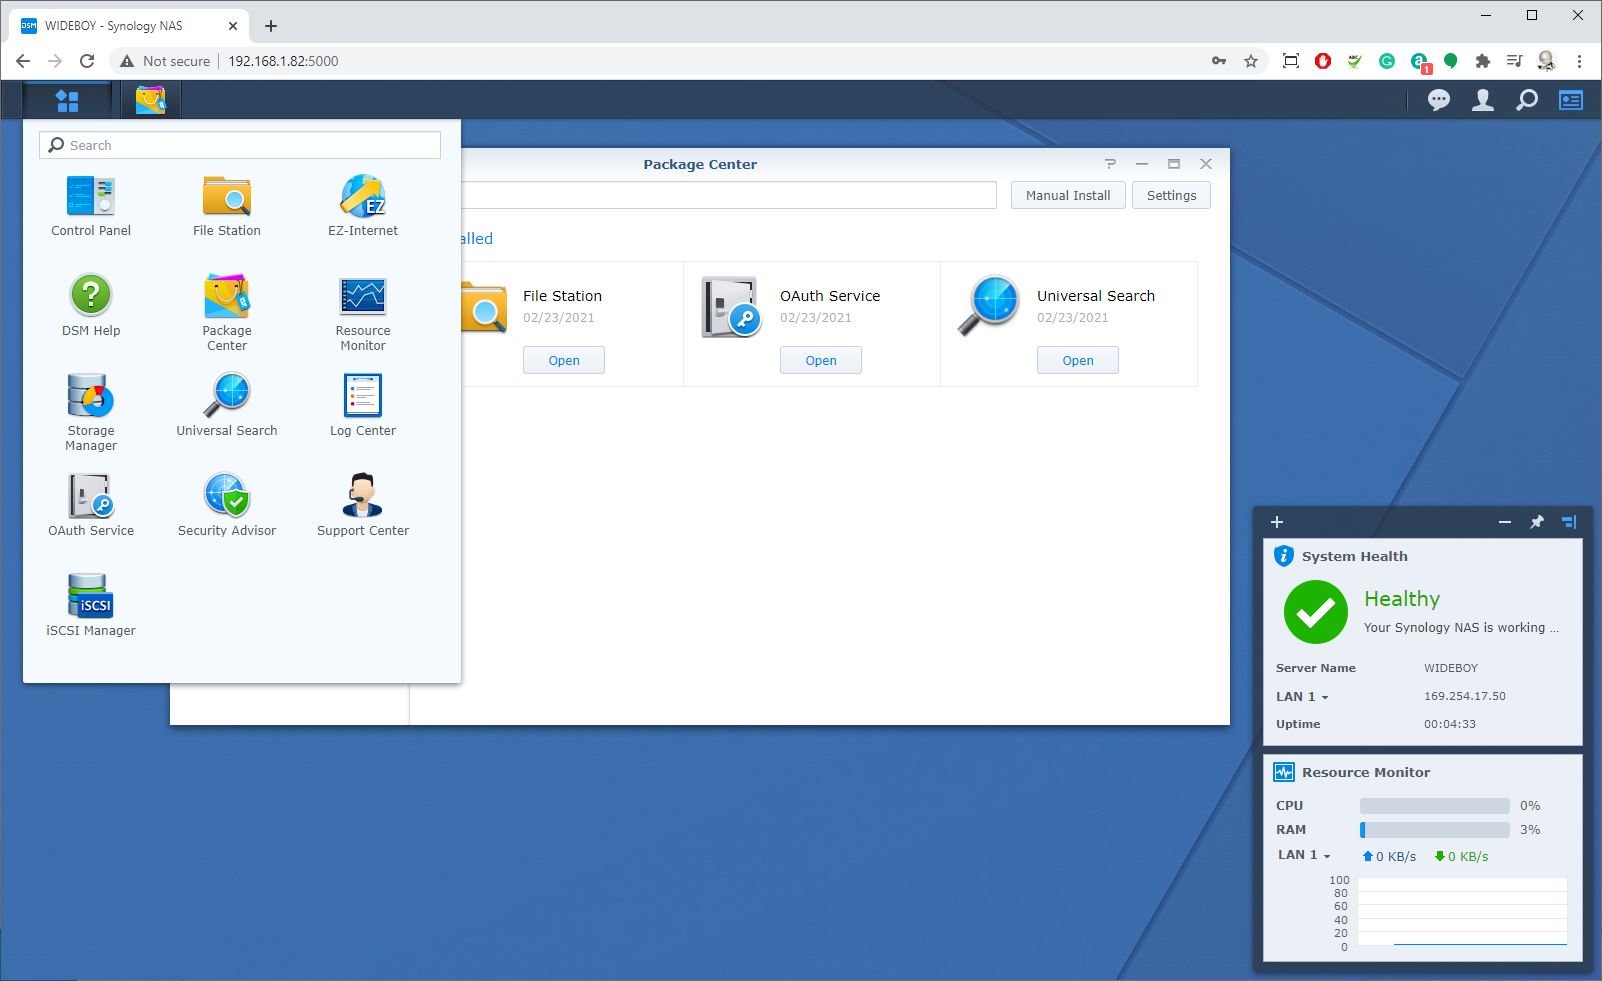The height and width of the screenshot is (981, 1602).
Task: Open Resource Monitor widget title icon
Action: click(x=1284, y=772)
